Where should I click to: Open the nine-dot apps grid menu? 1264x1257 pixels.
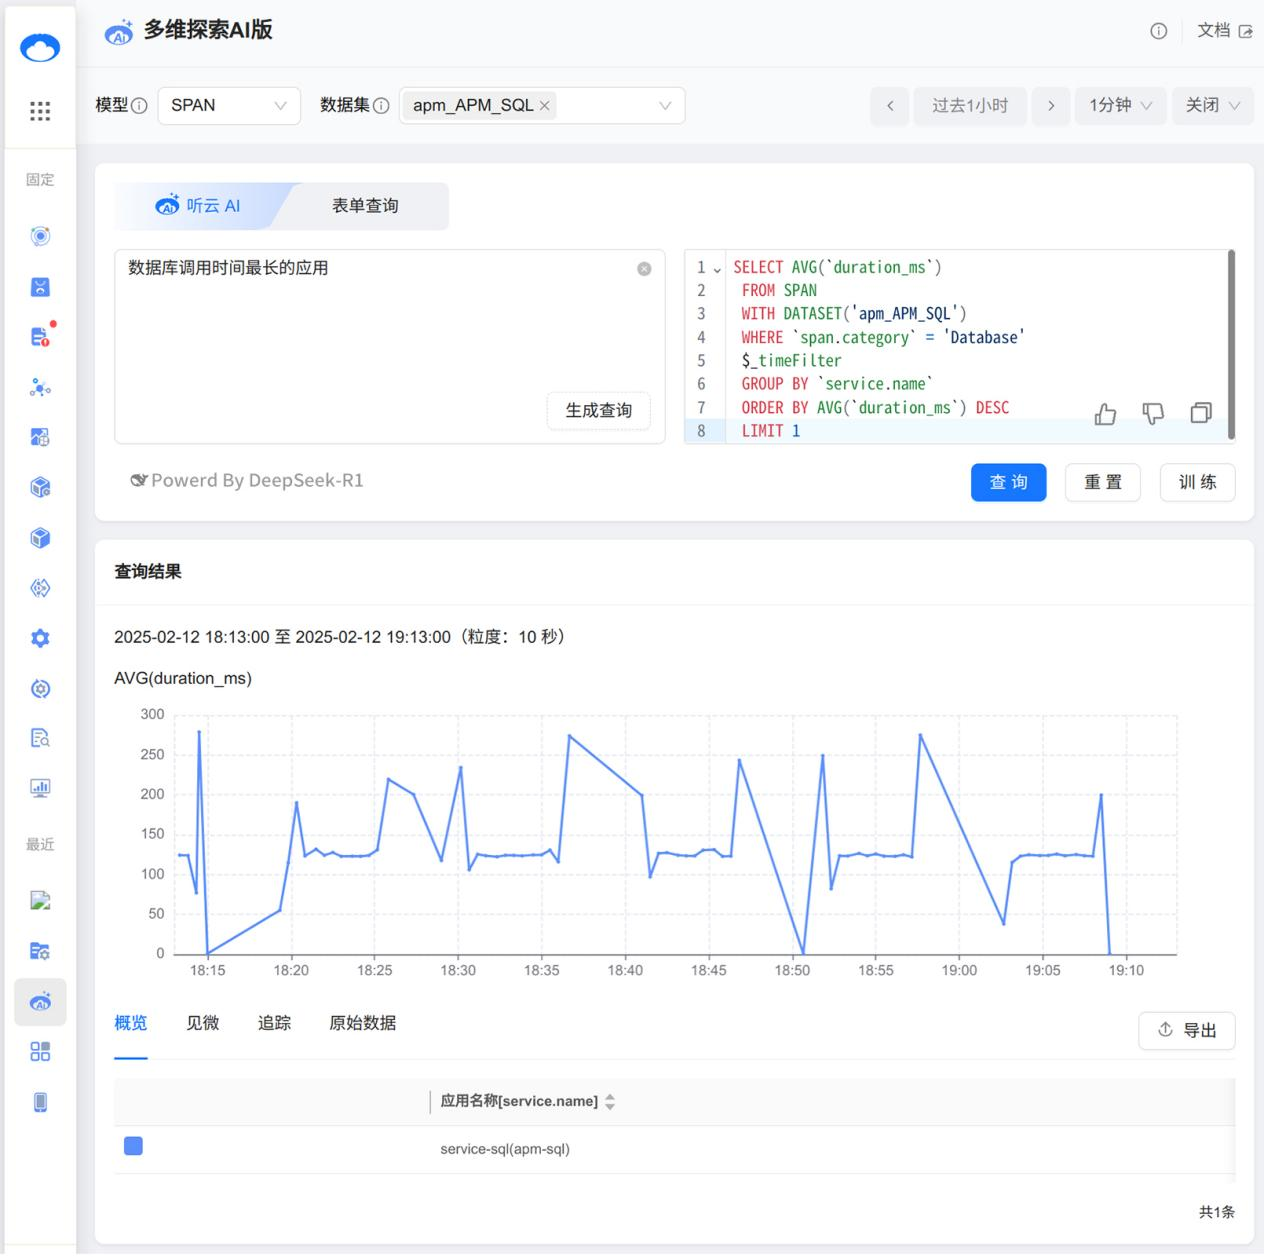(40, 111)
